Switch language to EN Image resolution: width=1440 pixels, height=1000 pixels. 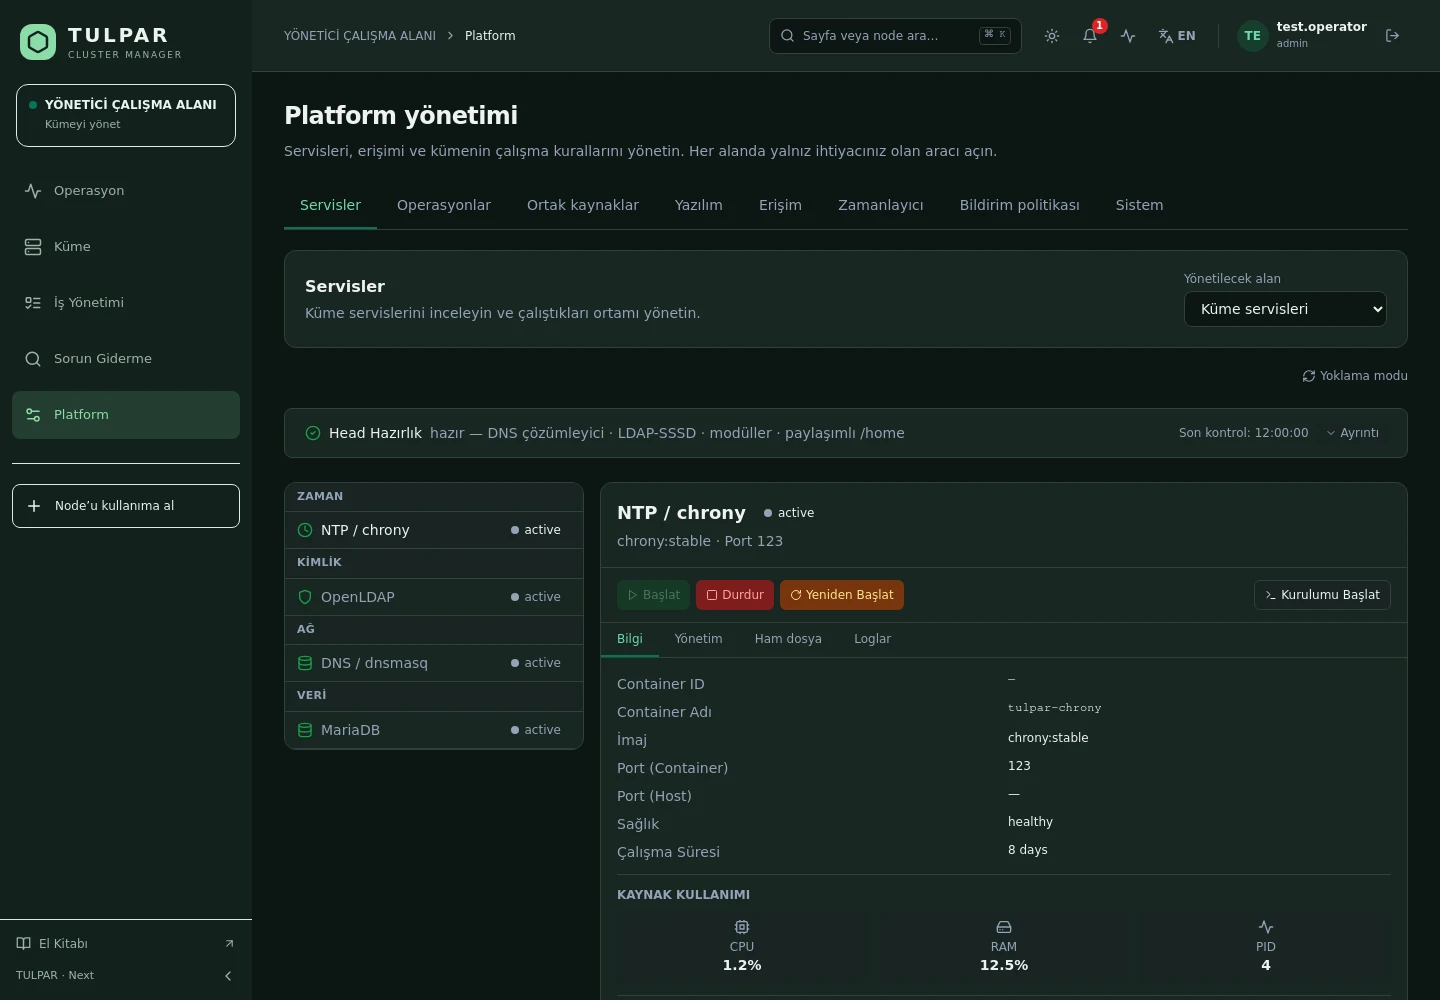click(1177, 36)
